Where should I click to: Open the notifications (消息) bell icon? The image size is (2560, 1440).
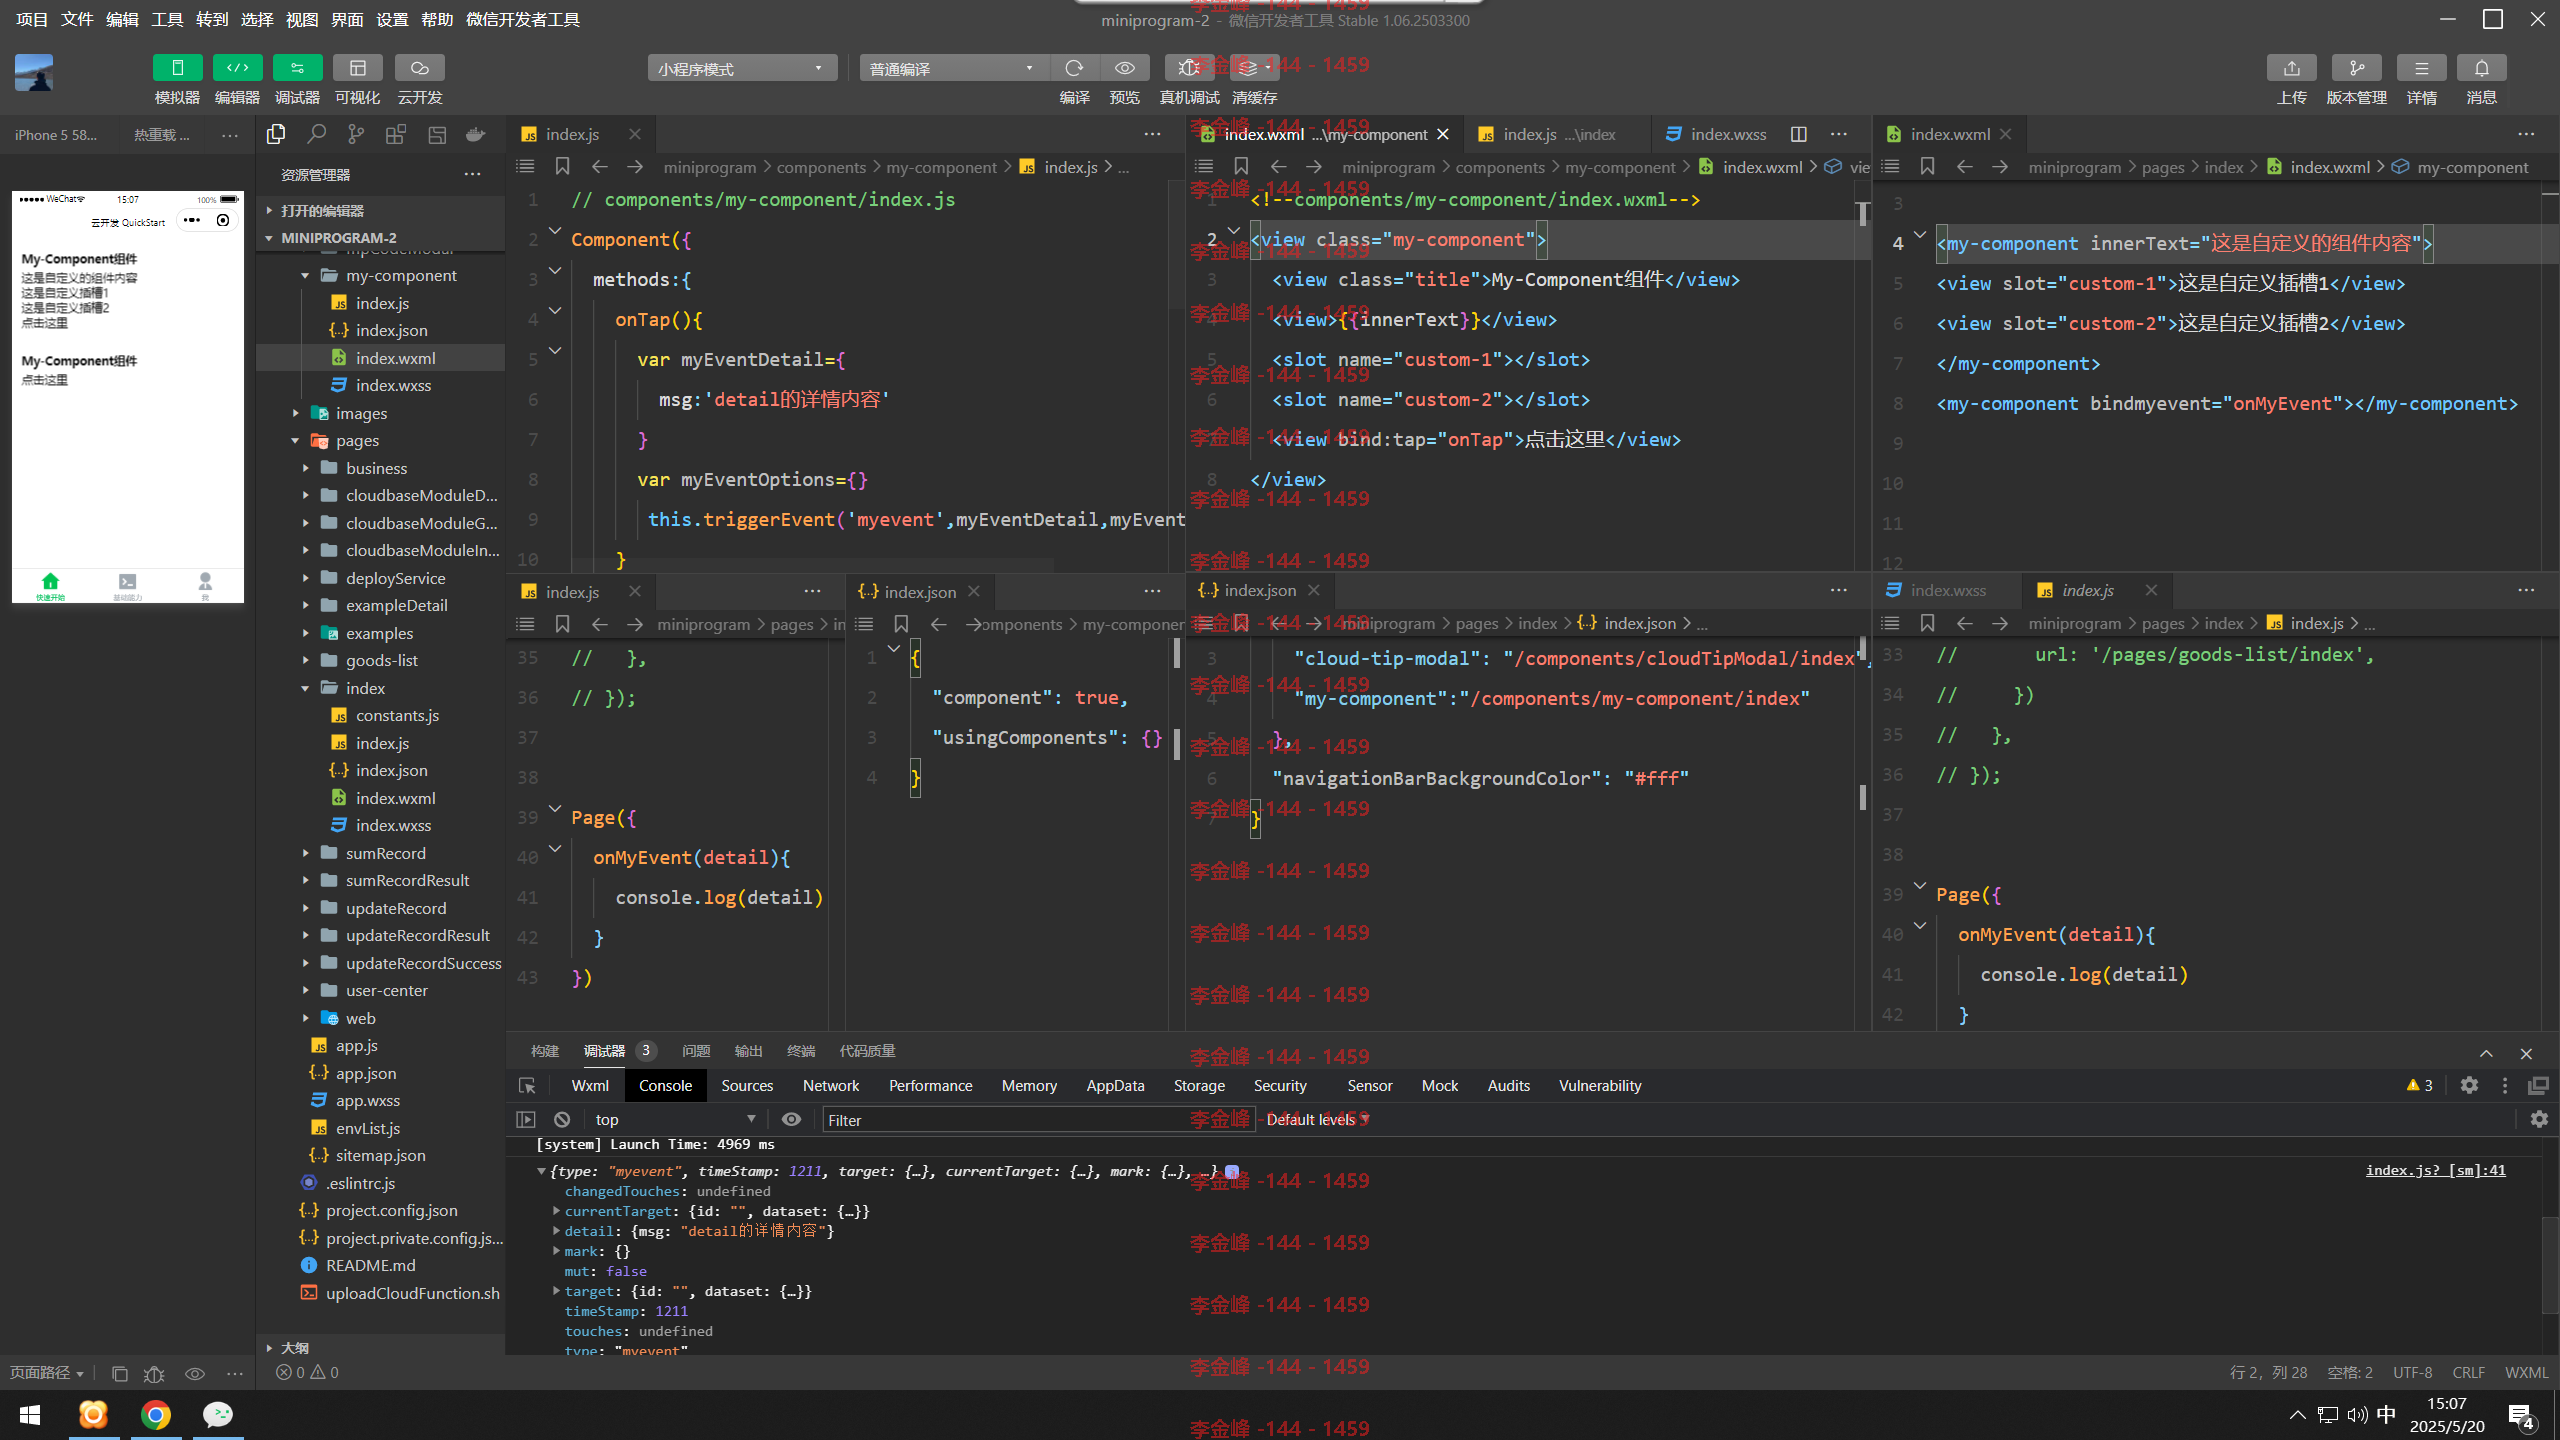click(2481, 68)
